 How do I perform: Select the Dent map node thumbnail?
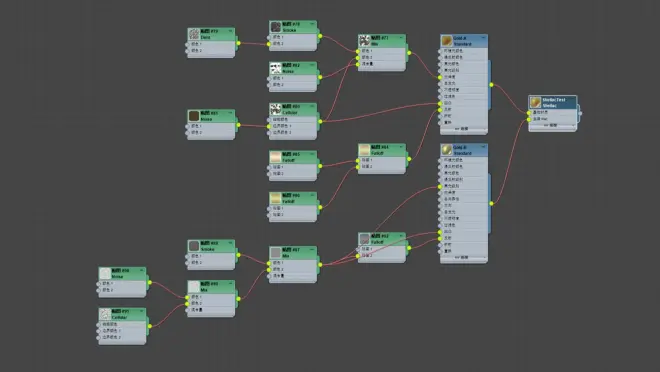click(194, 34)
